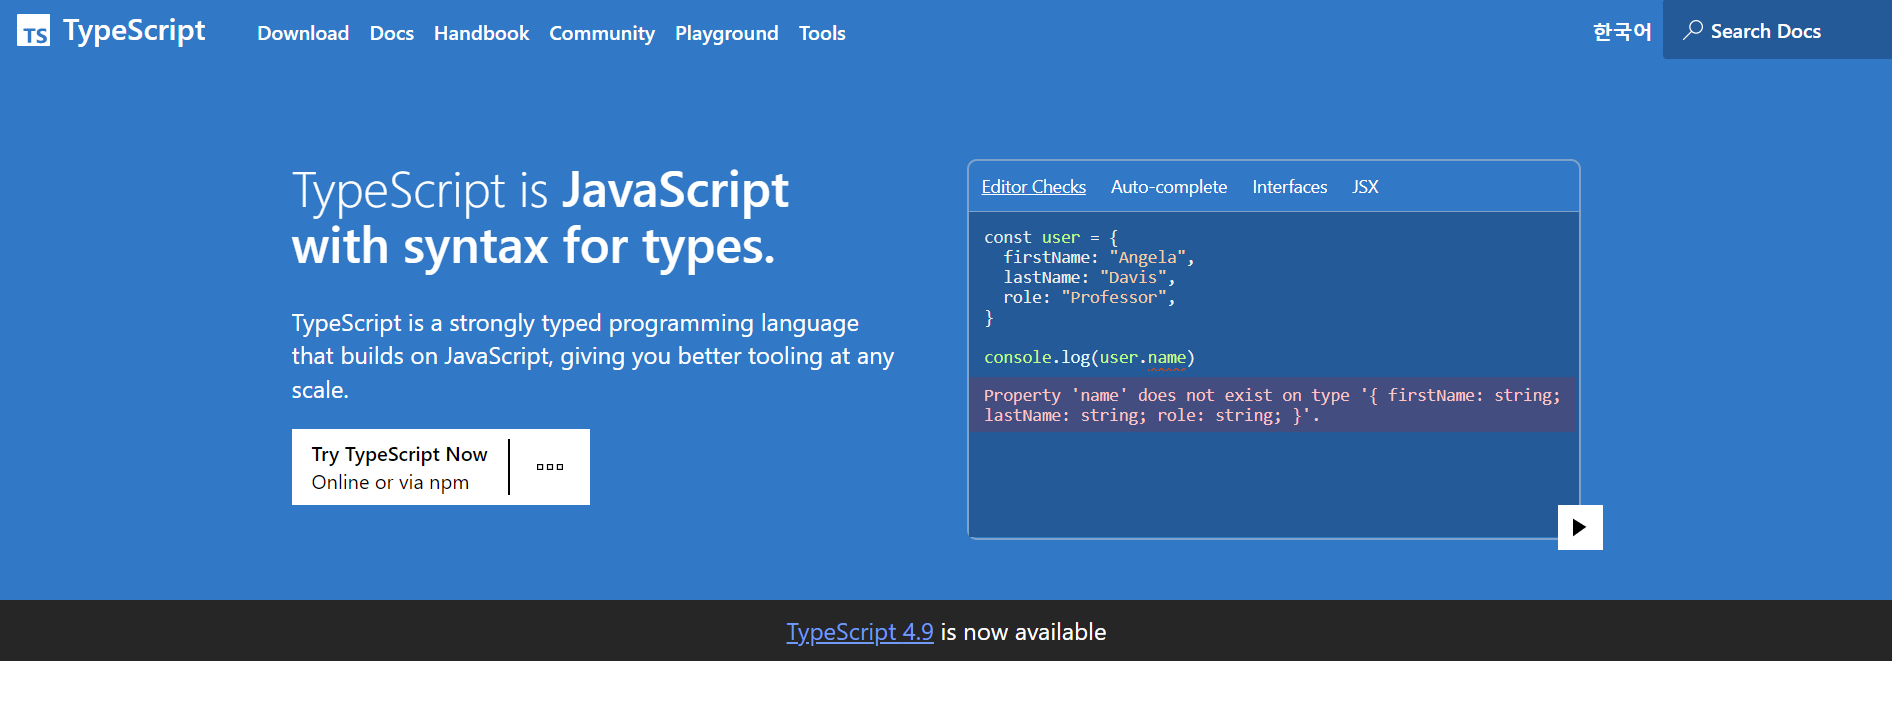Screen dimensions: 1892x718
Task: Click 'is now available' banner text
Action: tap(1023, 632)
